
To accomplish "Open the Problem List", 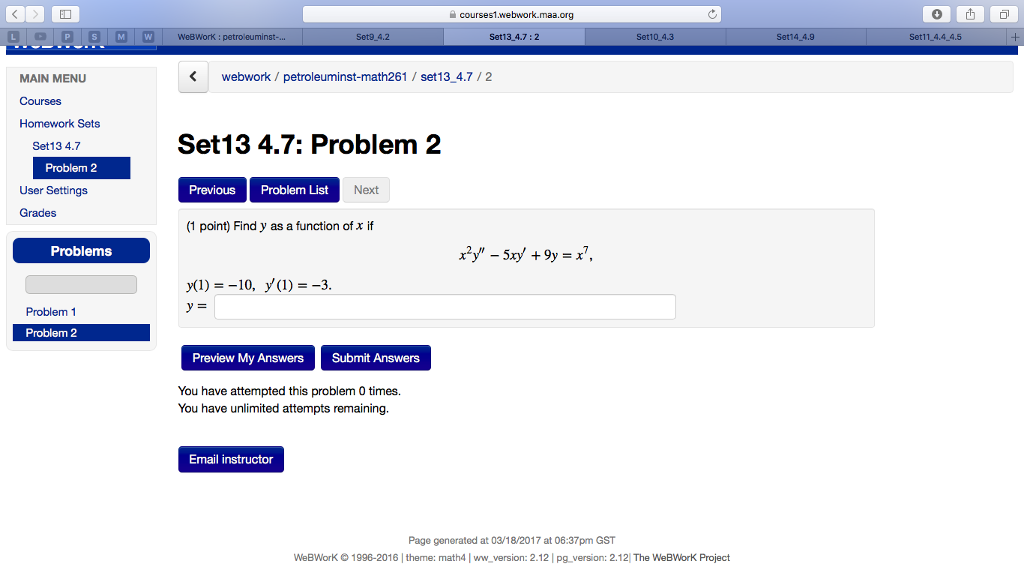I will (x=294, y=189).
